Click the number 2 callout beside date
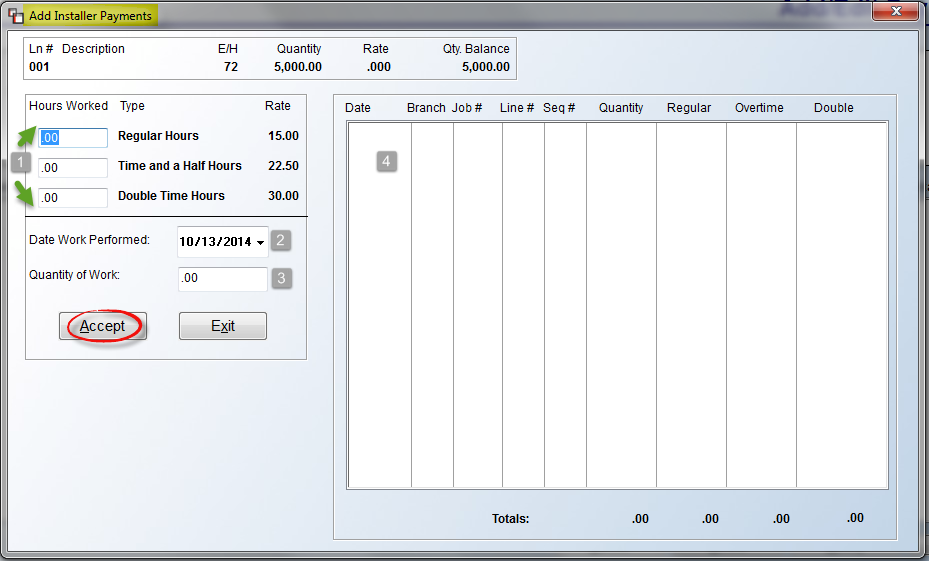929x561 pixels. tap(282, 240)
